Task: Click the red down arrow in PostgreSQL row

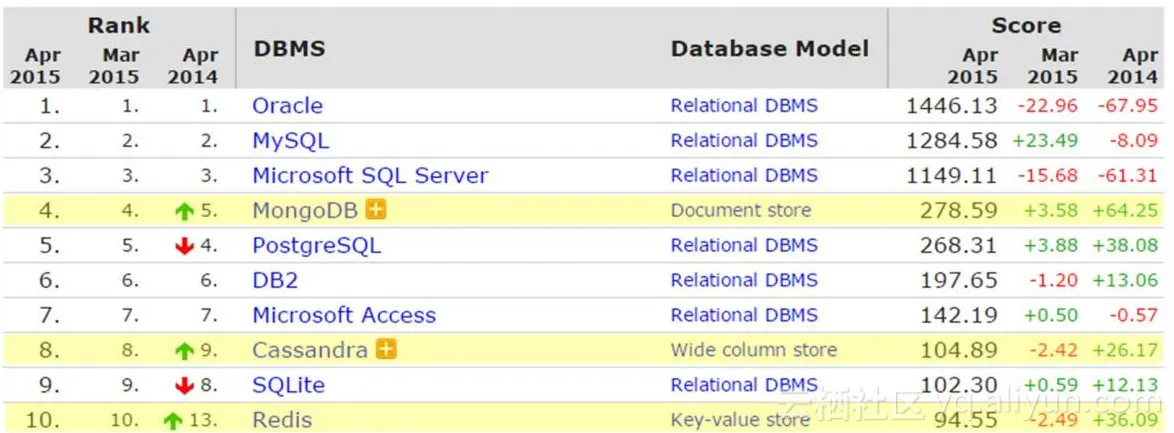Action: pyautogui.click(x=183, y=246)
